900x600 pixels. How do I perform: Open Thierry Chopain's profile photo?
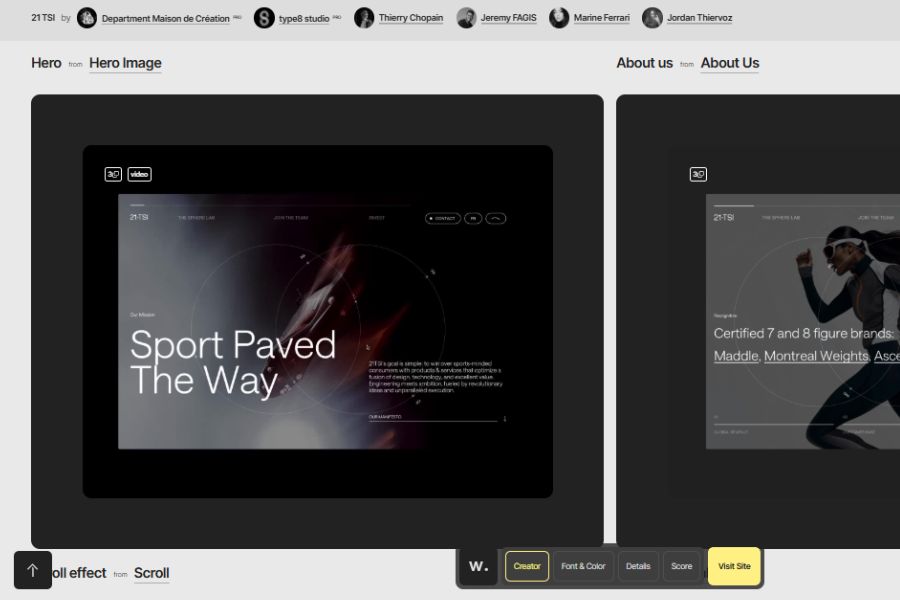(364, 18)
